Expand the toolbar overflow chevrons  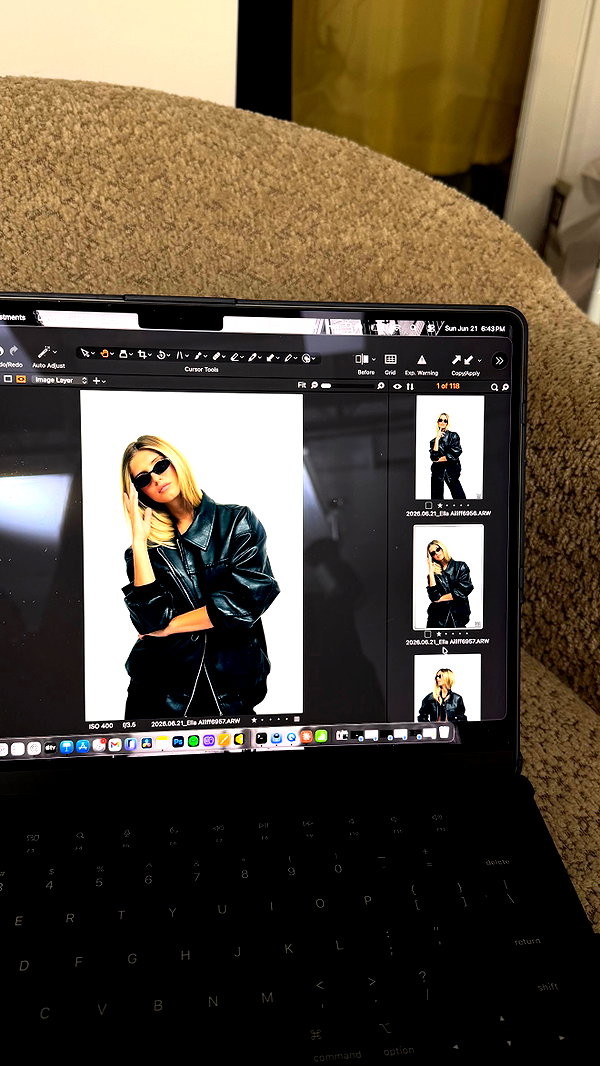(500, 360)
